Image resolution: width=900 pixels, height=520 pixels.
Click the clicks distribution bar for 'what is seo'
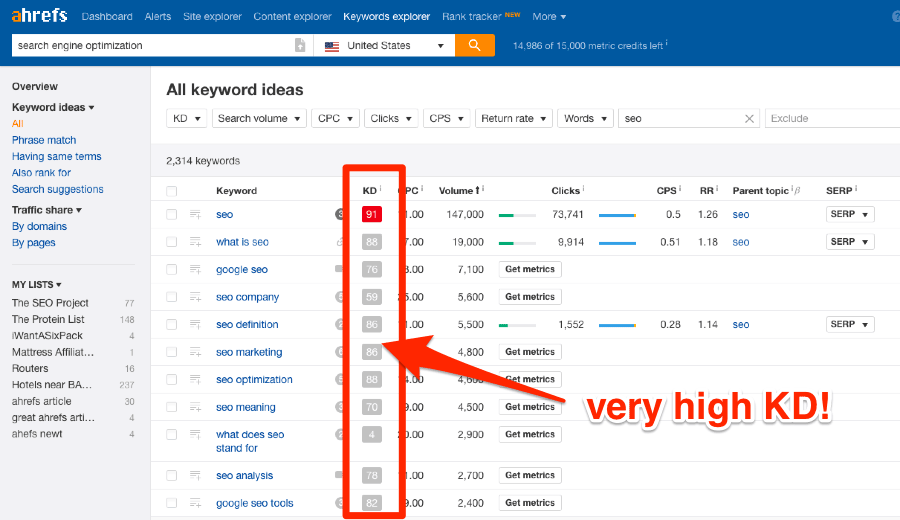coord(617,243)
